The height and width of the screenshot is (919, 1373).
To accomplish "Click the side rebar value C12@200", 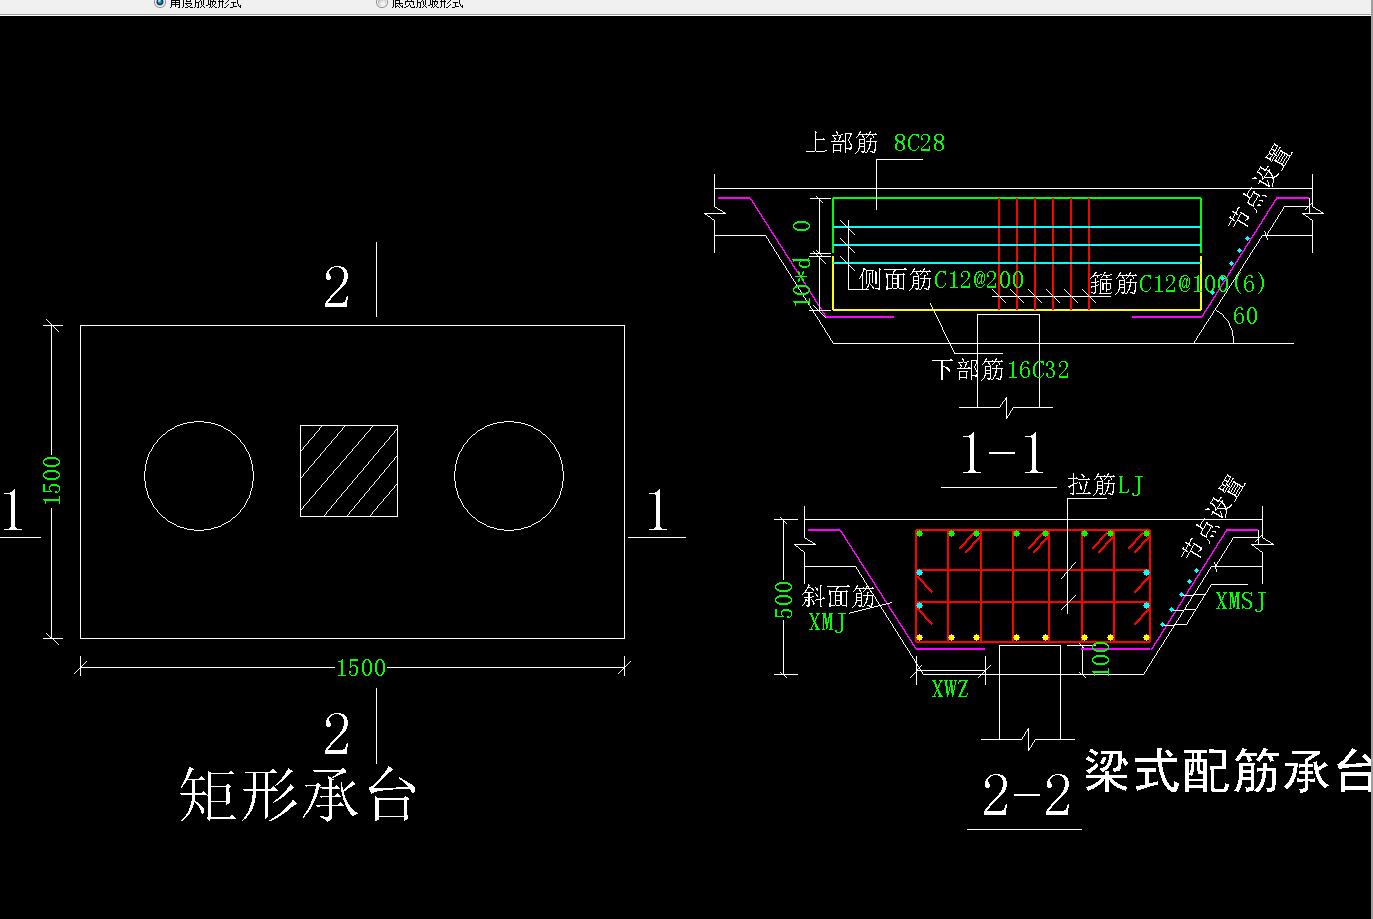I will 979,280.
